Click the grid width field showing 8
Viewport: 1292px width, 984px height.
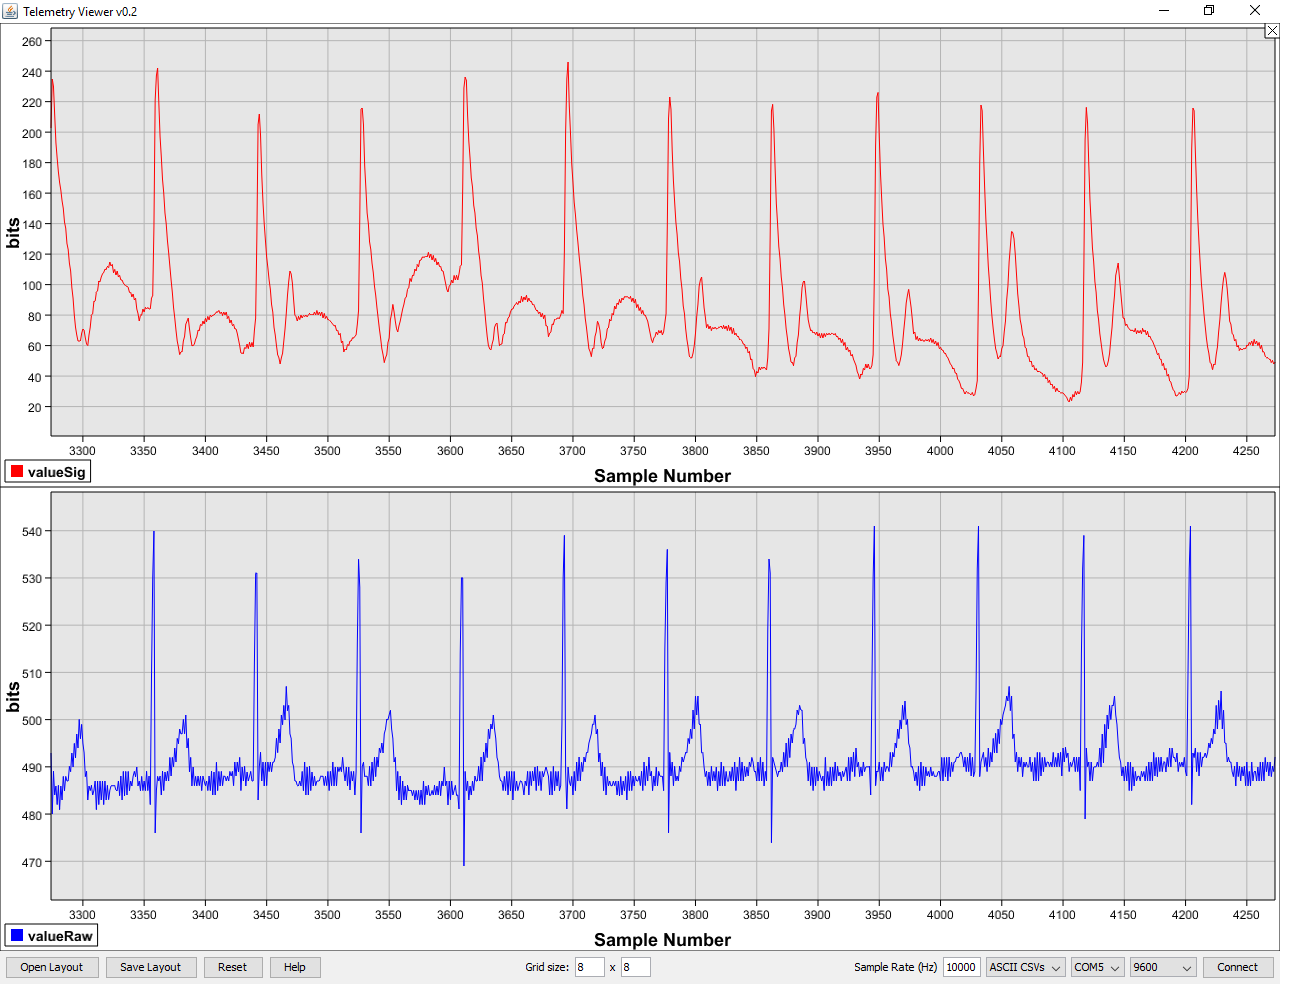(589, 967)
